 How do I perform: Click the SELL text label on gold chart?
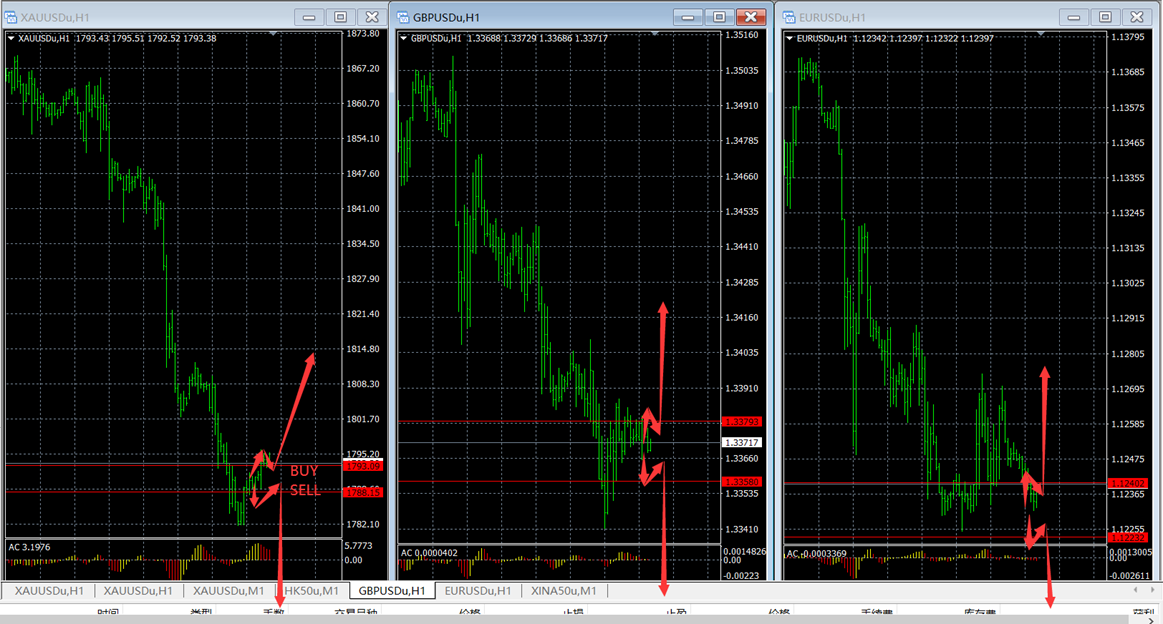(305, 490)
